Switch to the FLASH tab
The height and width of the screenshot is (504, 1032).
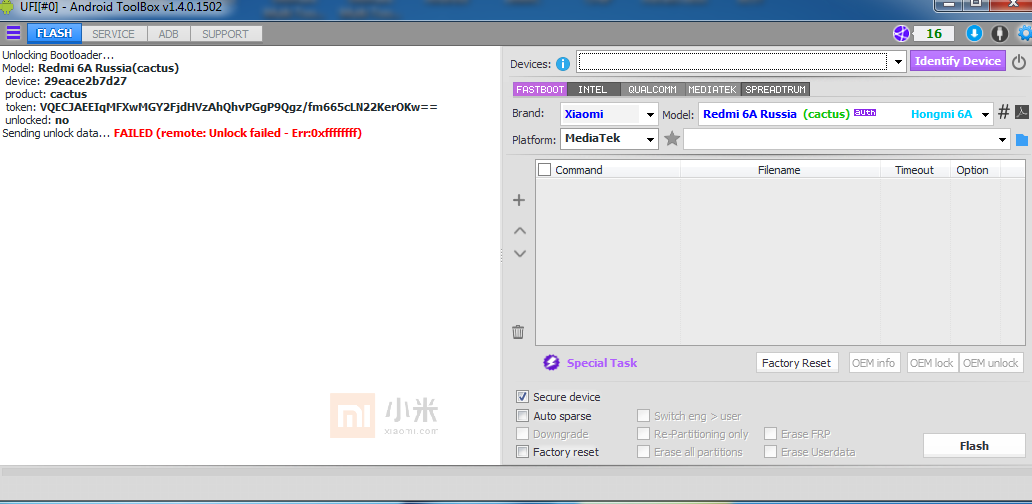click(55, 34)
